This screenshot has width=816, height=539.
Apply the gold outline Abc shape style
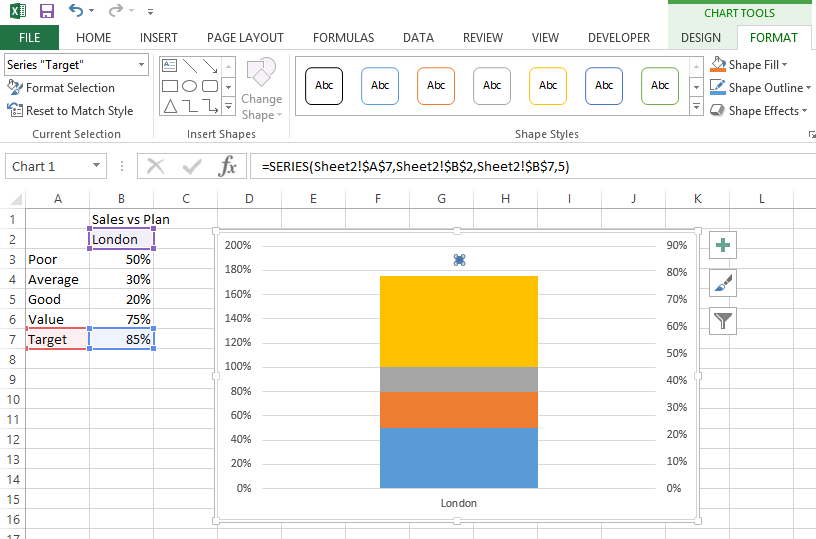coord(548,86)
